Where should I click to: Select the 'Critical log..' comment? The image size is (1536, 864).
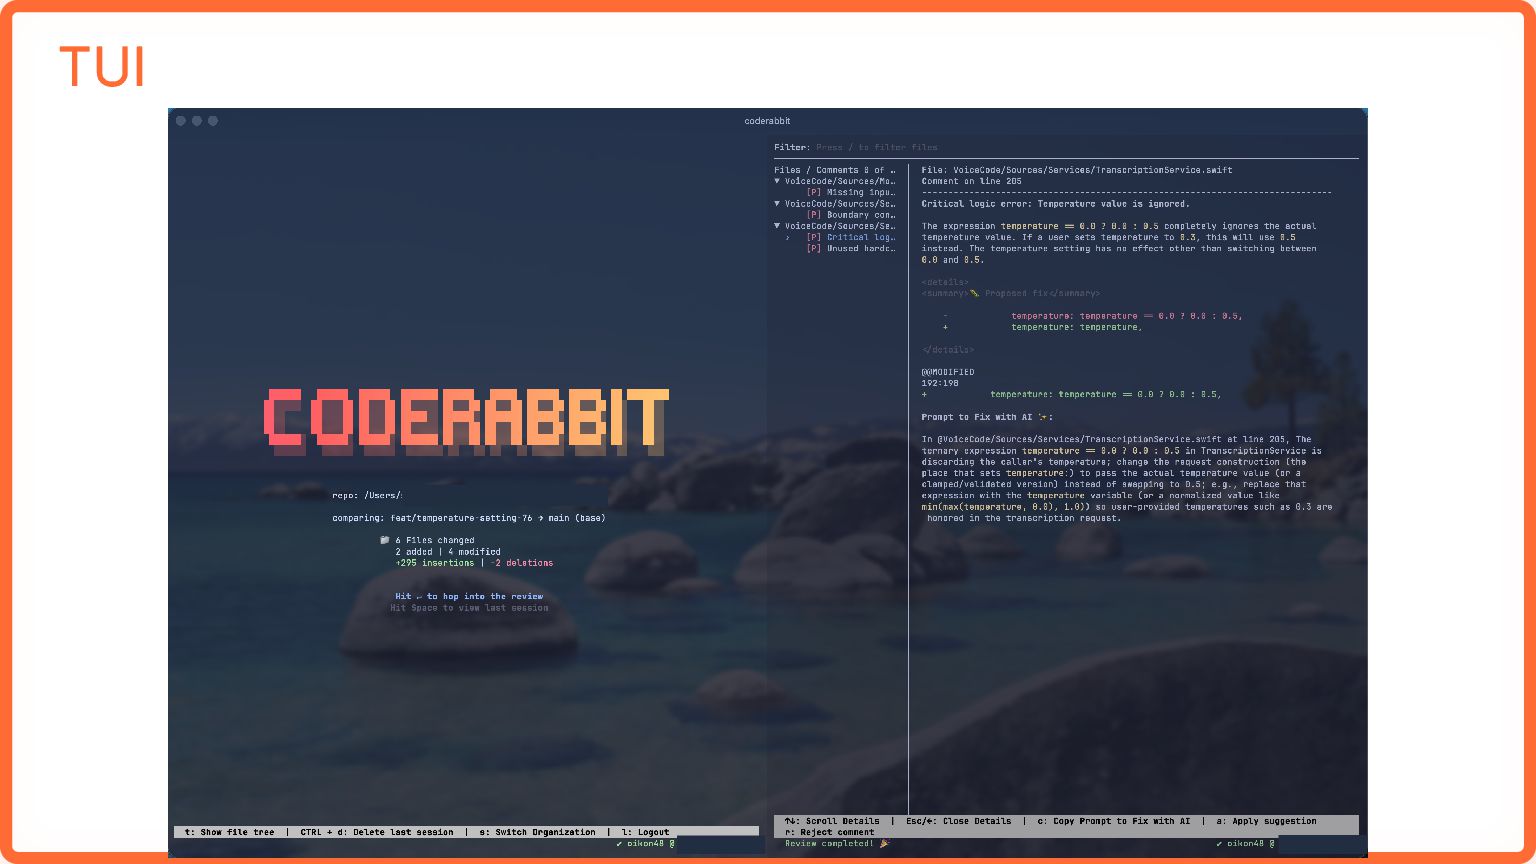coord(860,237)
